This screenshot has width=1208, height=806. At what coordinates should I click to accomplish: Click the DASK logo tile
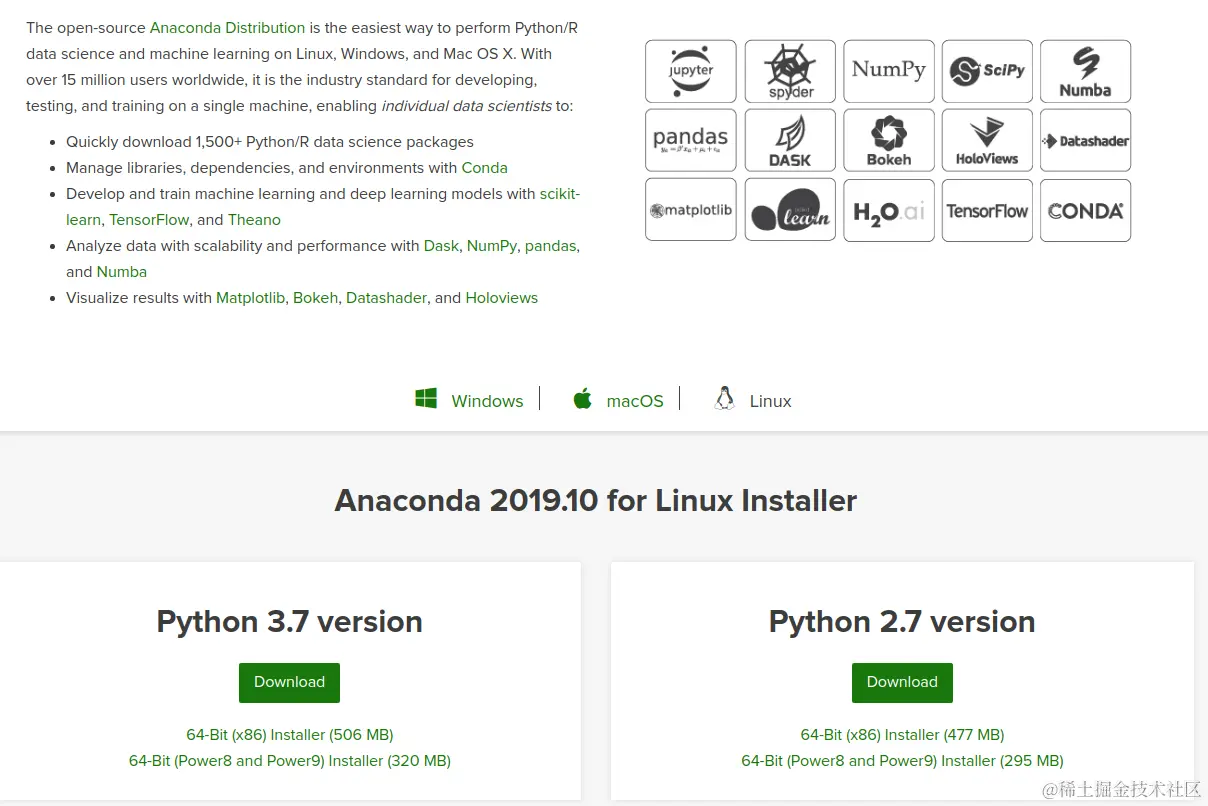point(790,140)
